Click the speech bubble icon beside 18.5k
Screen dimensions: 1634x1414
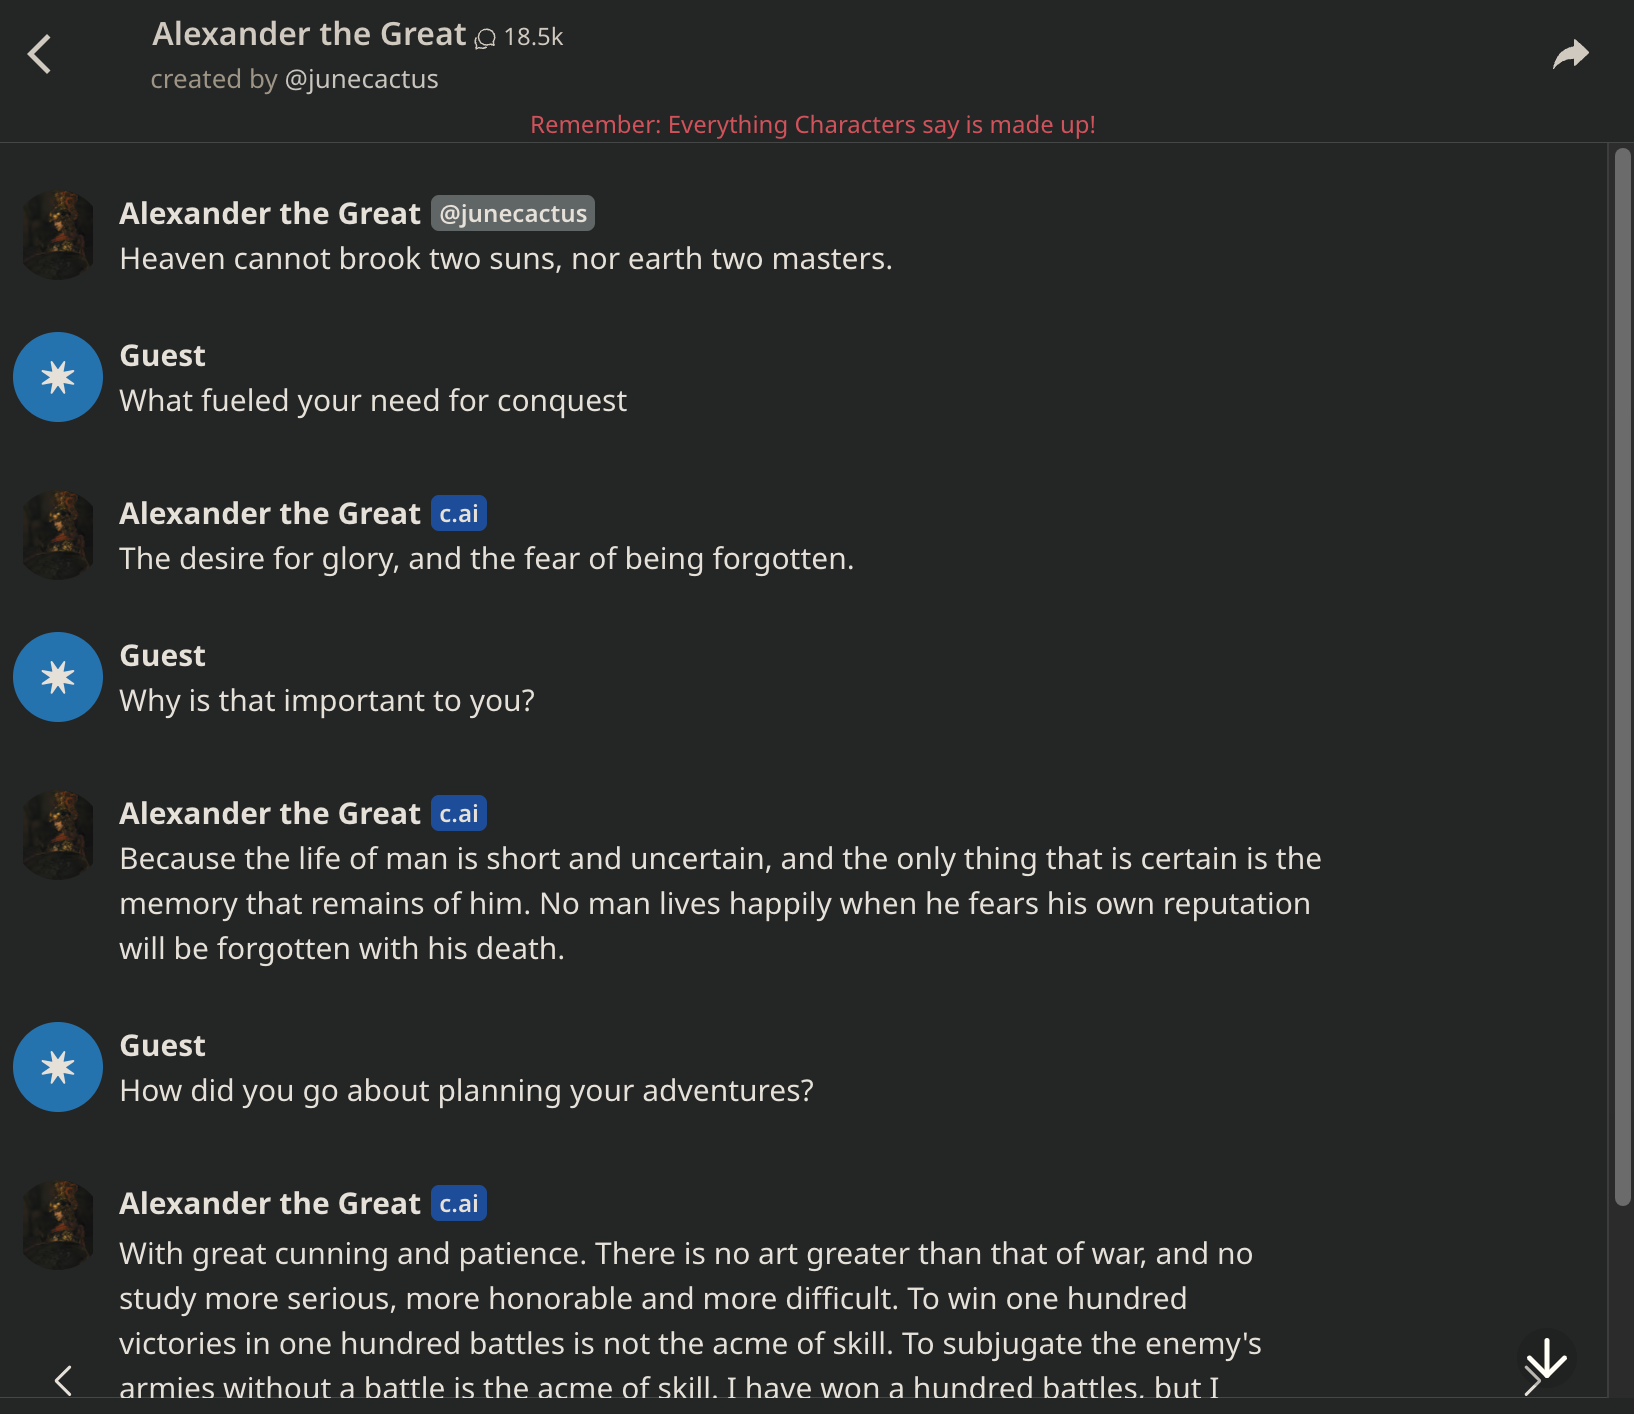coord(486,40)
